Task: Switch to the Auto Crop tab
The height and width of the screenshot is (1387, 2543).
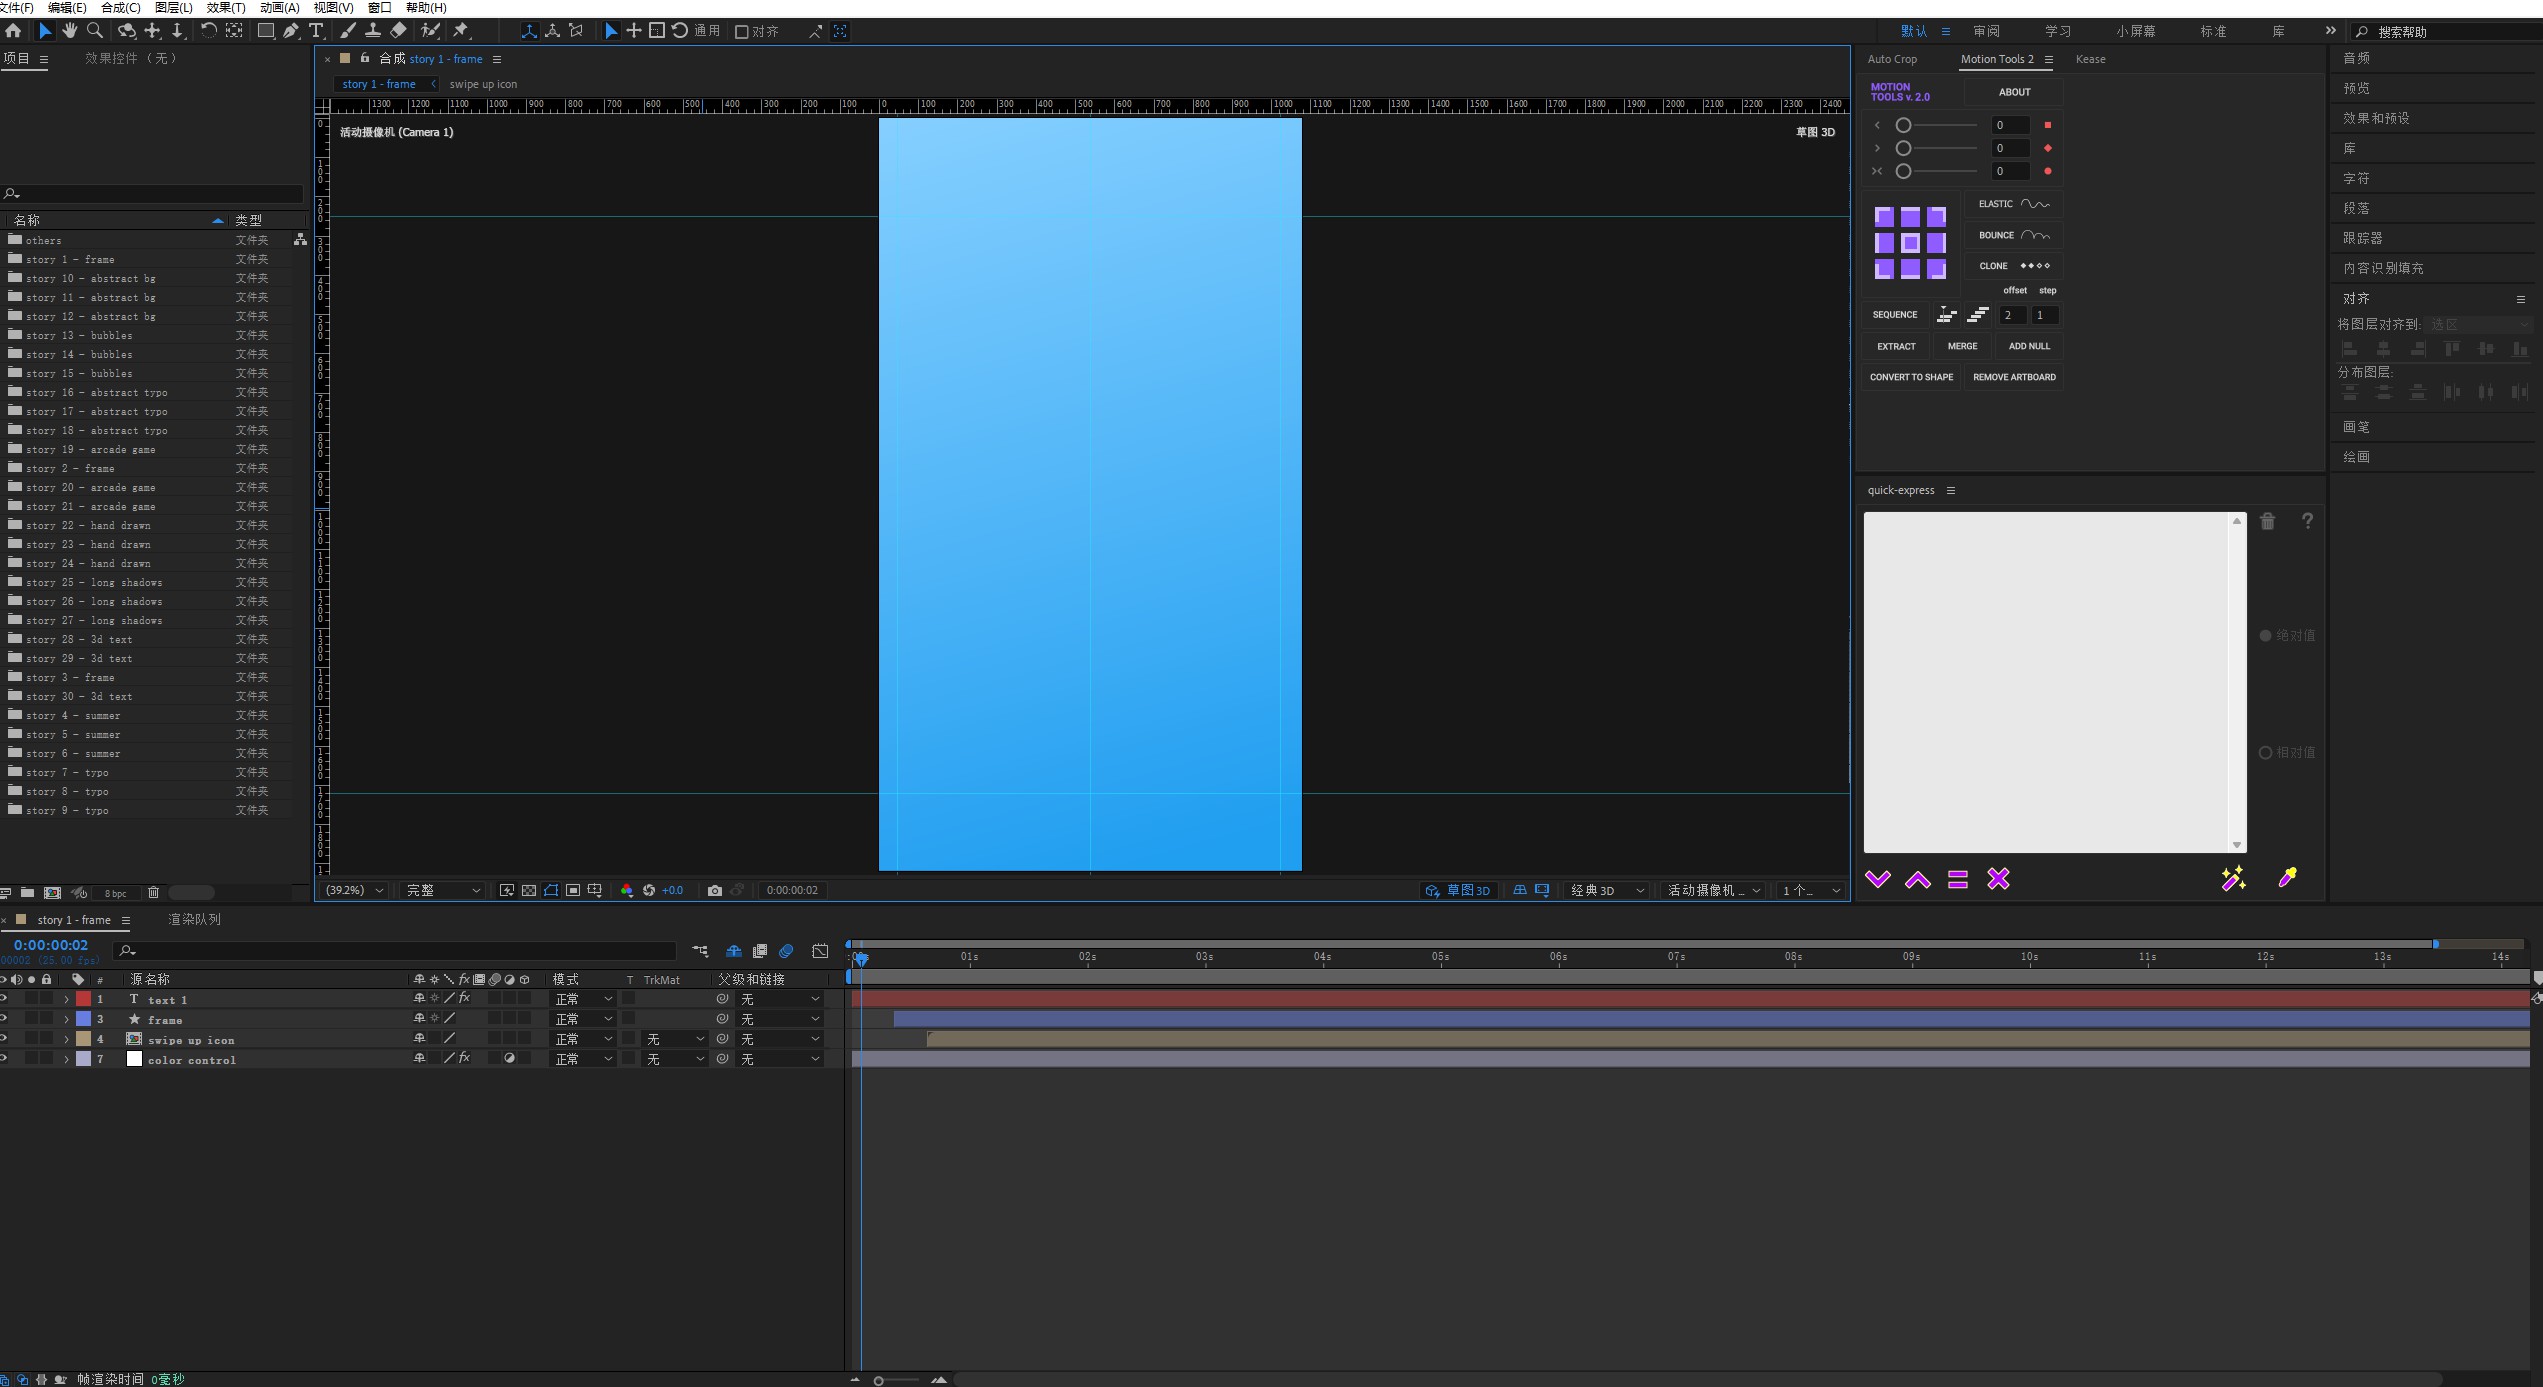Action: pos(1892,59)
